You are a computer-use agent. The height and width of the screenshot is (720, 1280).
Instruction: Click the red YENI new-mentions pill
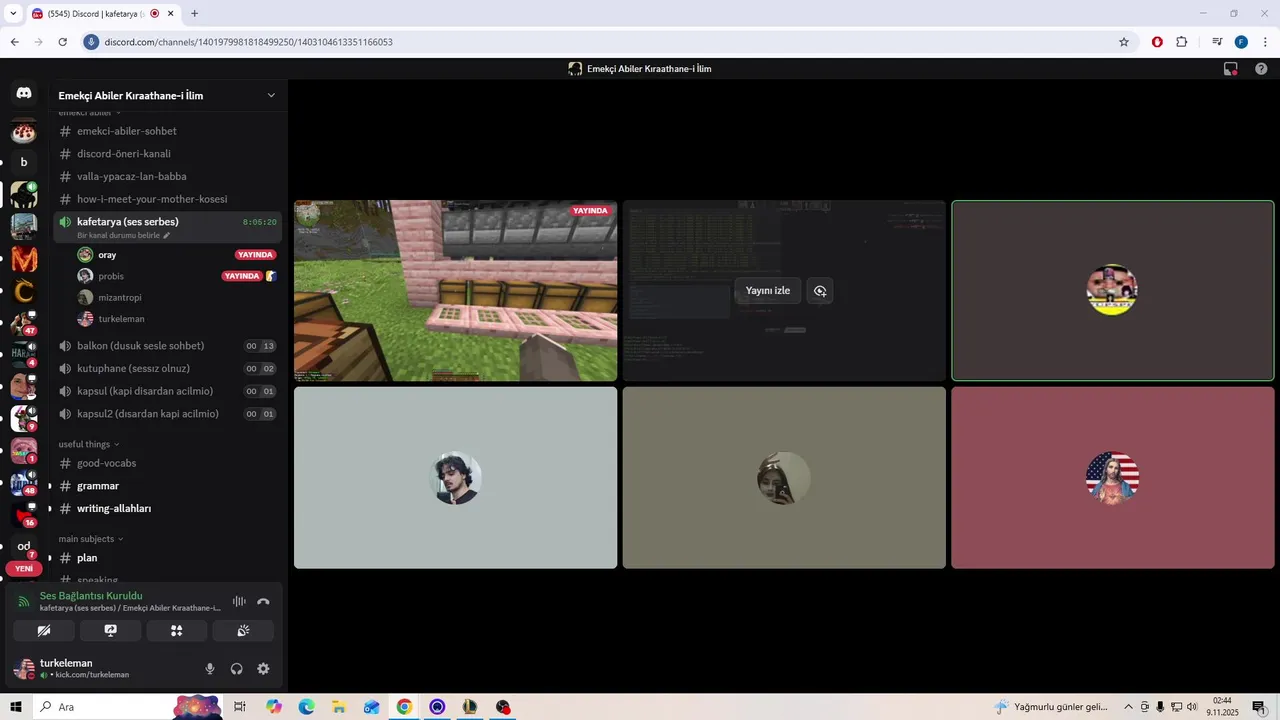click(24, 568)
